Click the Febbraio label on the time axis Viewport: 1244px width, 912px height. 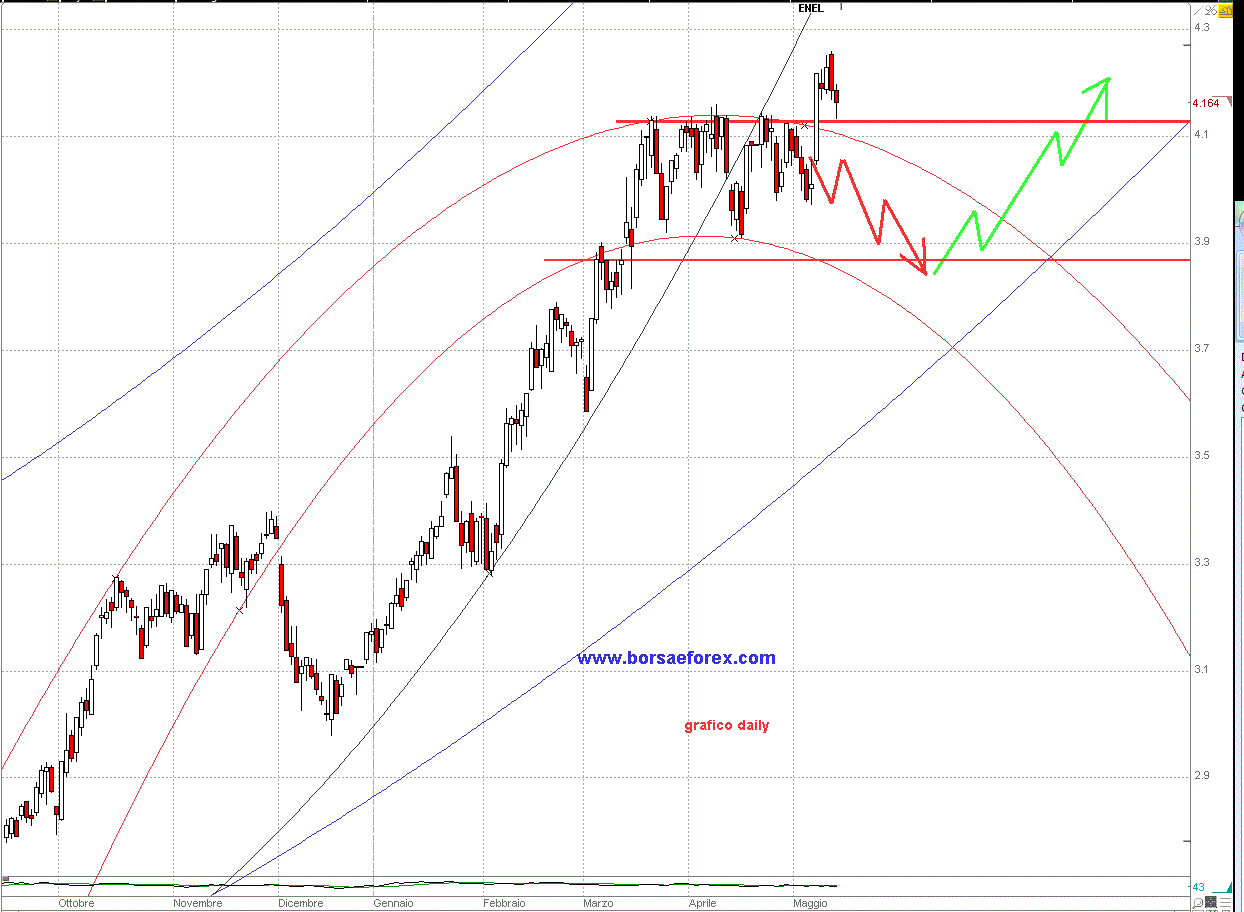click(503, 903)
